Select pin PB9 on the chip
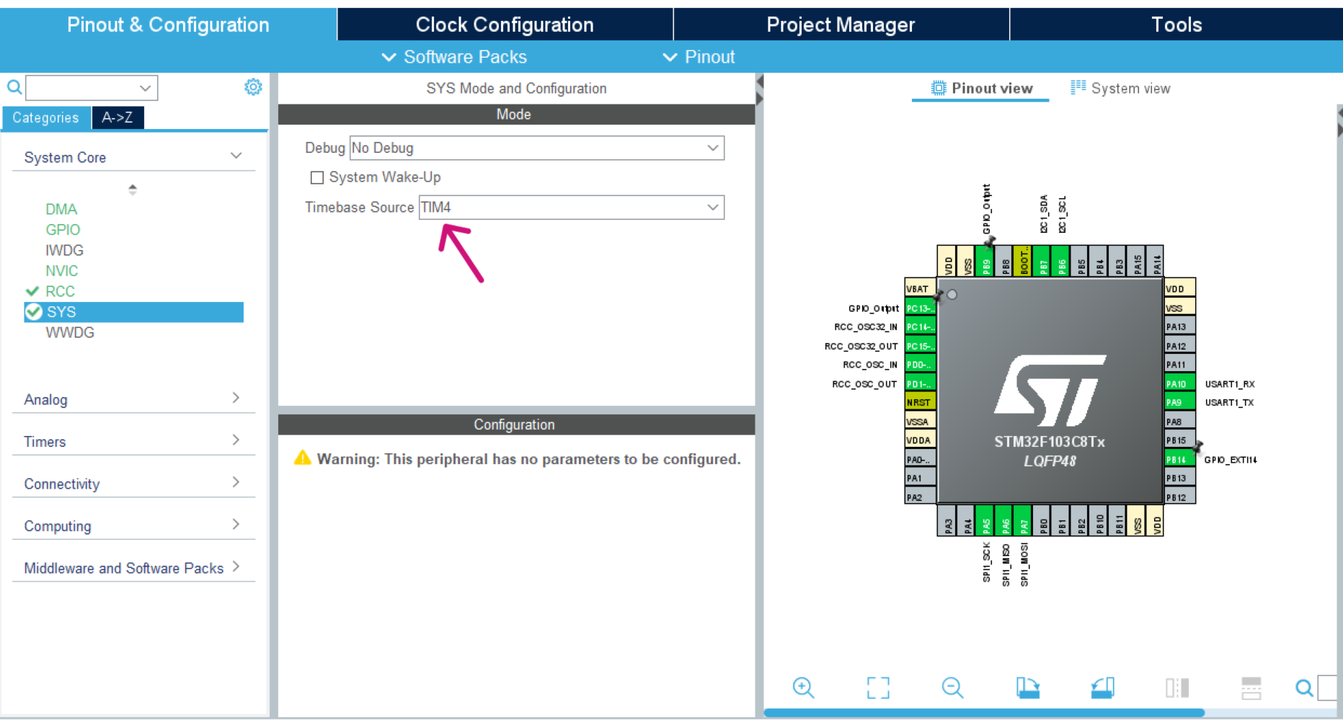The image size is (1343, 720). tap(986, 262)
